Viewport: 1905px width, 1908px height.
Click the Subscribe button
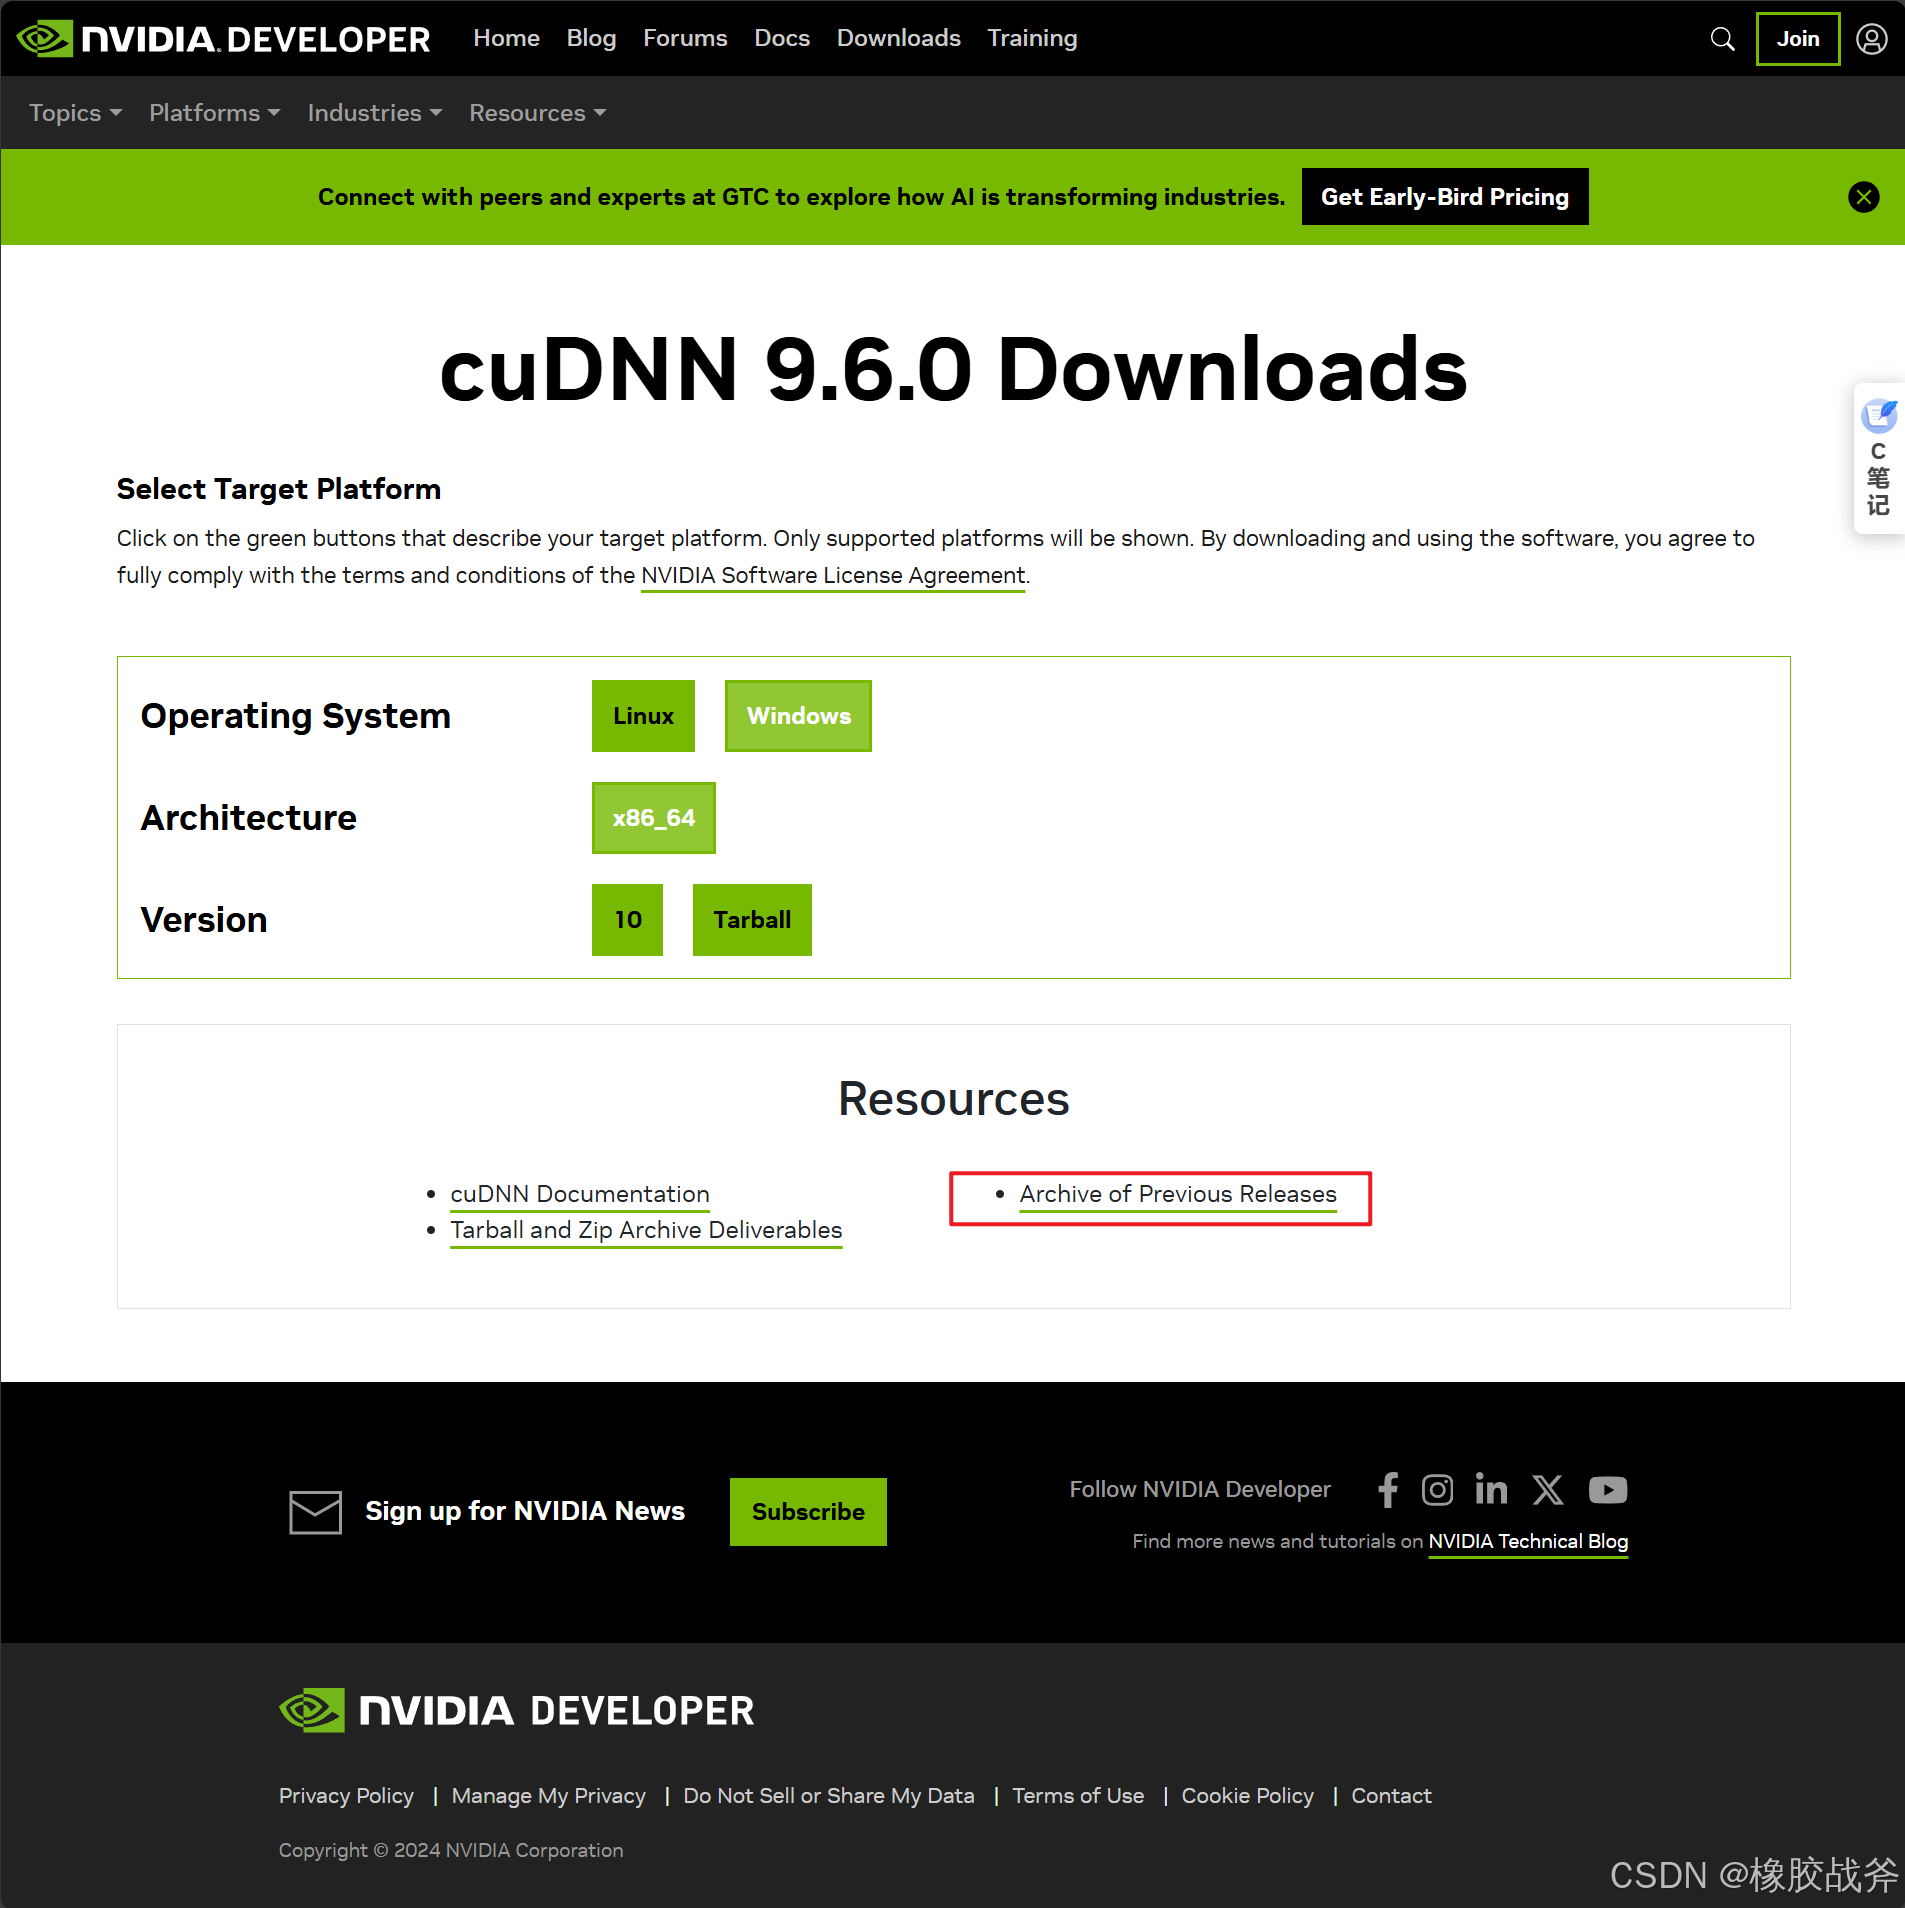coord(808,1512)
